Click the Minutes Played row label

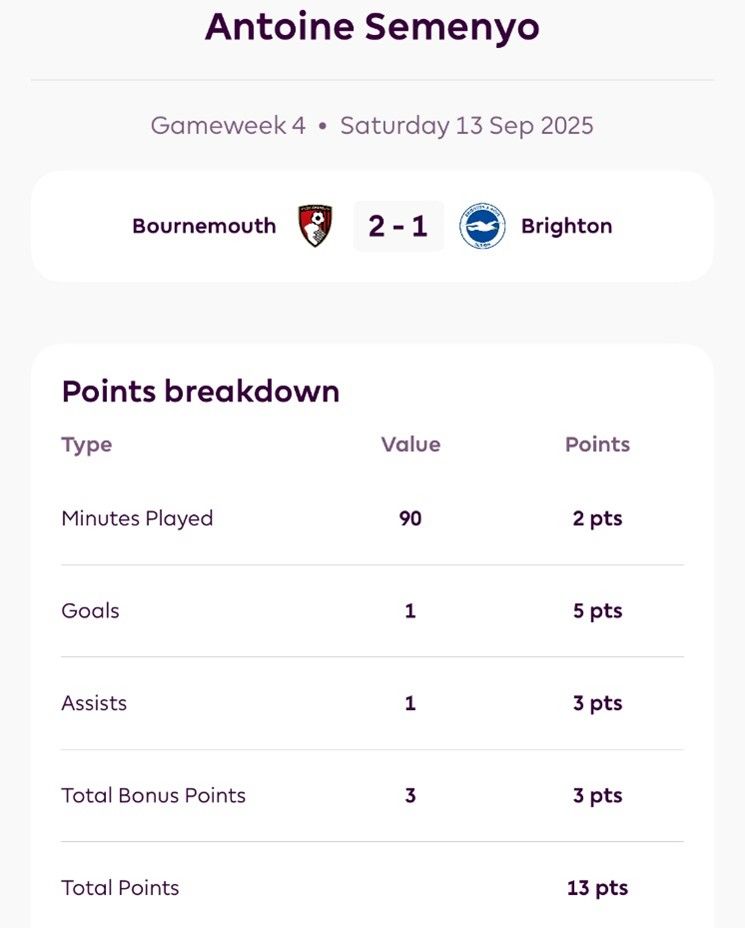coord(137,519)
